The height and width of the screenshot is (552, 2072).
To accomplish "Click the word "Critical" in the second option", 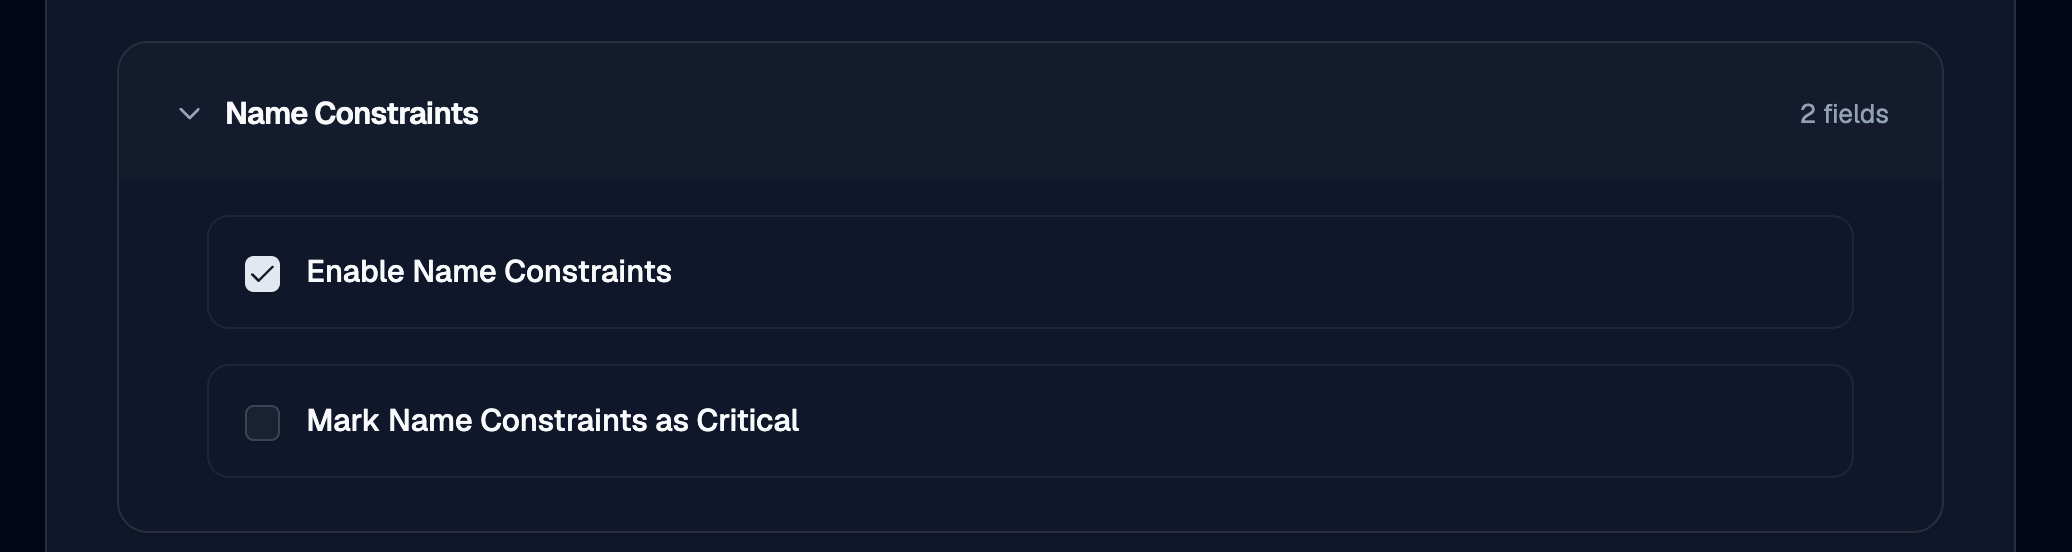I will tap(748, 421).
